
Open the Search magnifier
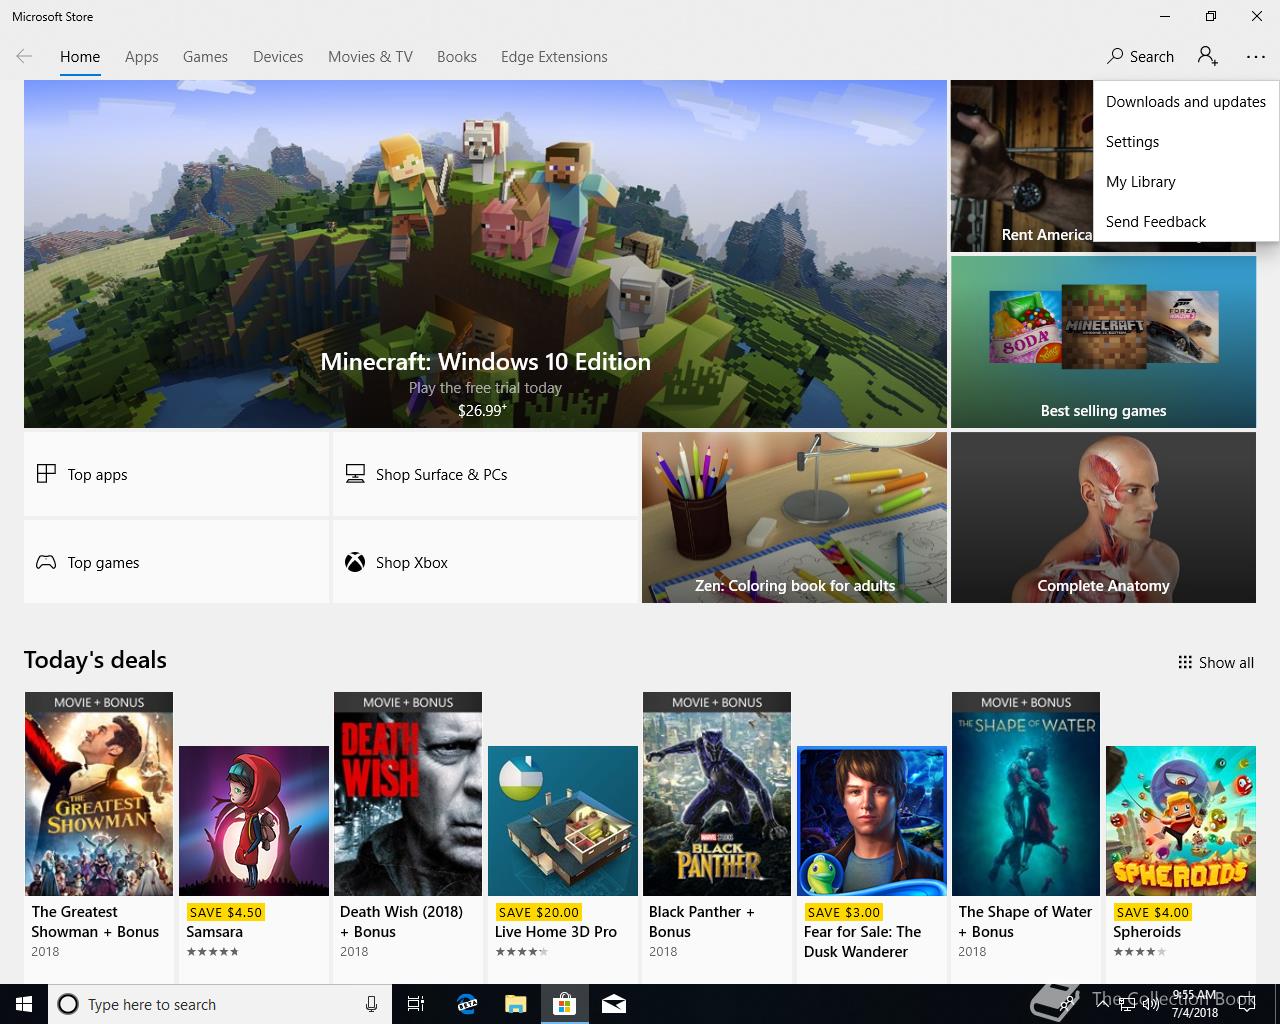click(1140, 57)
